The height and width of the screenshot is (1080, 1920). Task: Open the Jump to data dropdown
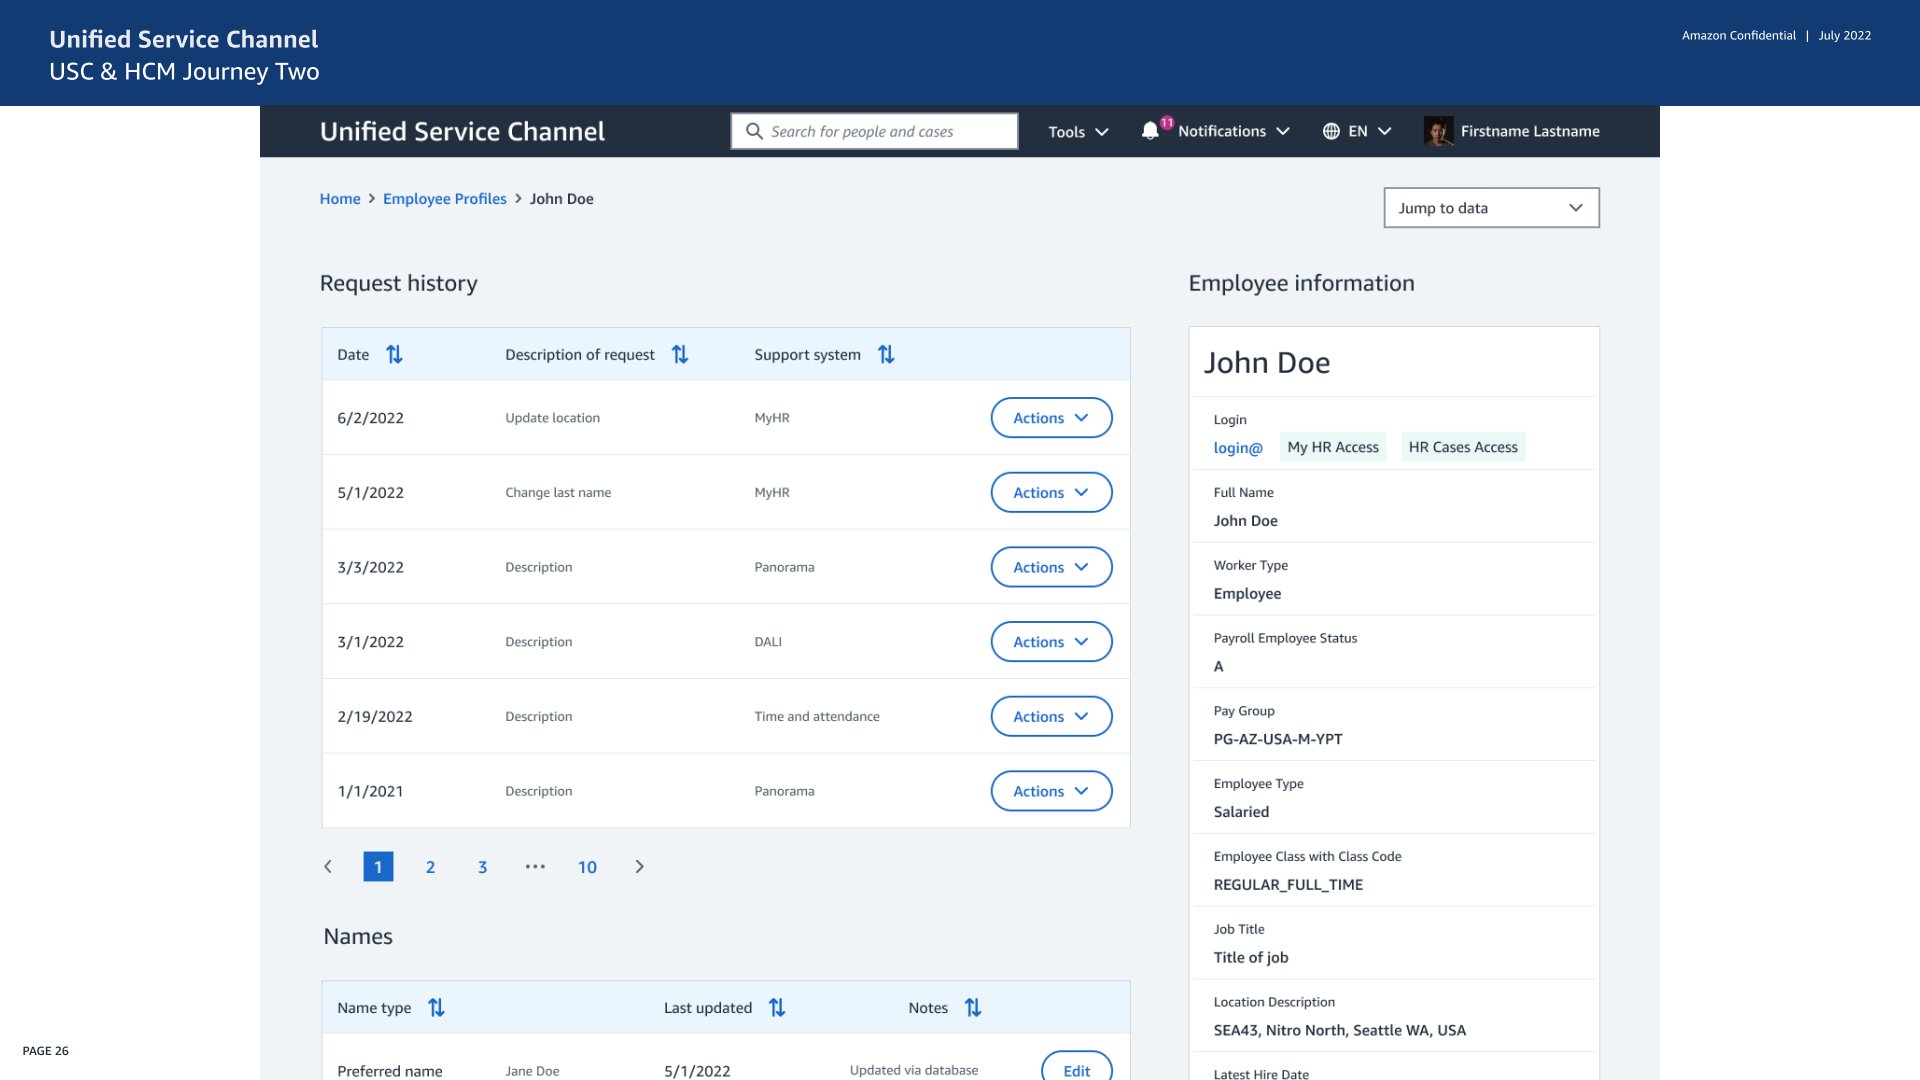point(1491,208)
